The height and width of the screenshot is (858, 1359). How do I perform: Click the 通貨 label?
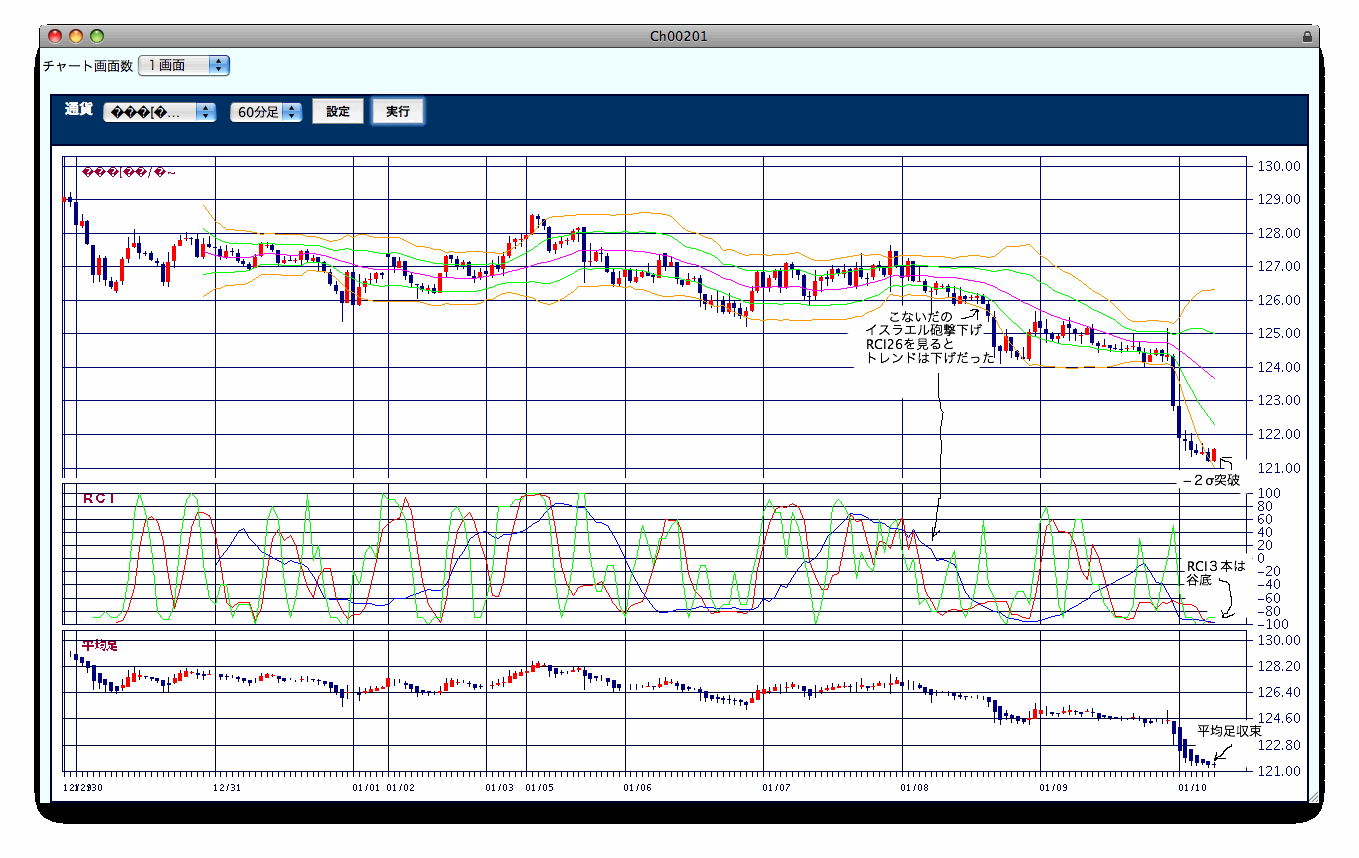pos(79,110)
